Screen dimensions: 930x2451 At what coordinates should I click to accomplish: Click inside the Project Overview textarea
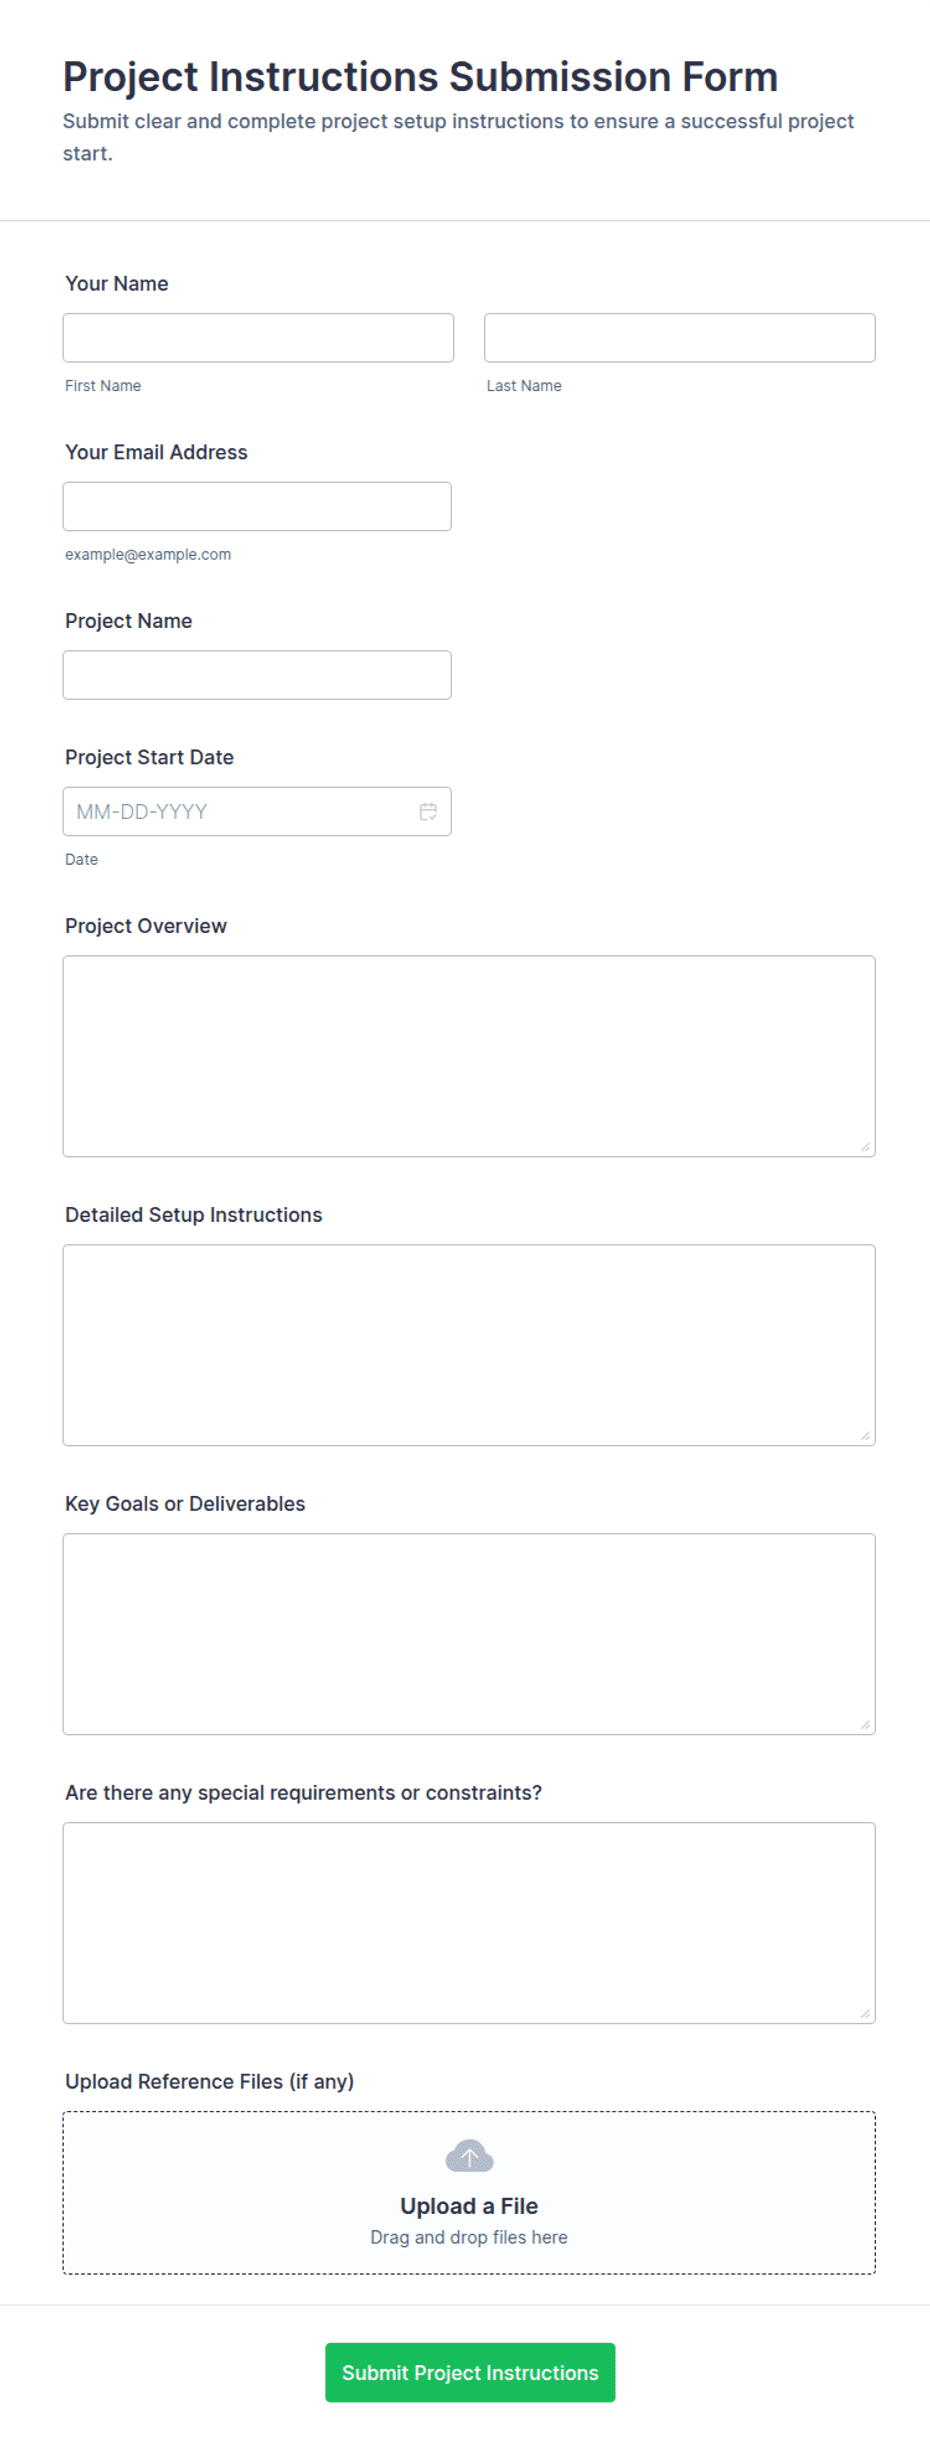(469, 1056)
